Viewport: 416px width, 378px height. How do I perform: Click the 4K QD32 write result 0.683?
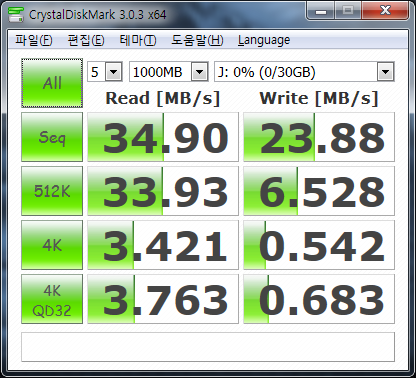click(x=319, y=299)
